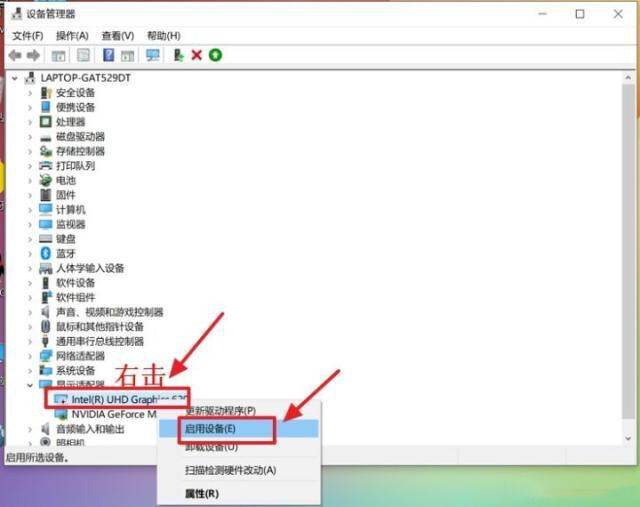Click the back arrow in the toolbar
The width and height of the screenshot is (640, 507).
[15, 55]
